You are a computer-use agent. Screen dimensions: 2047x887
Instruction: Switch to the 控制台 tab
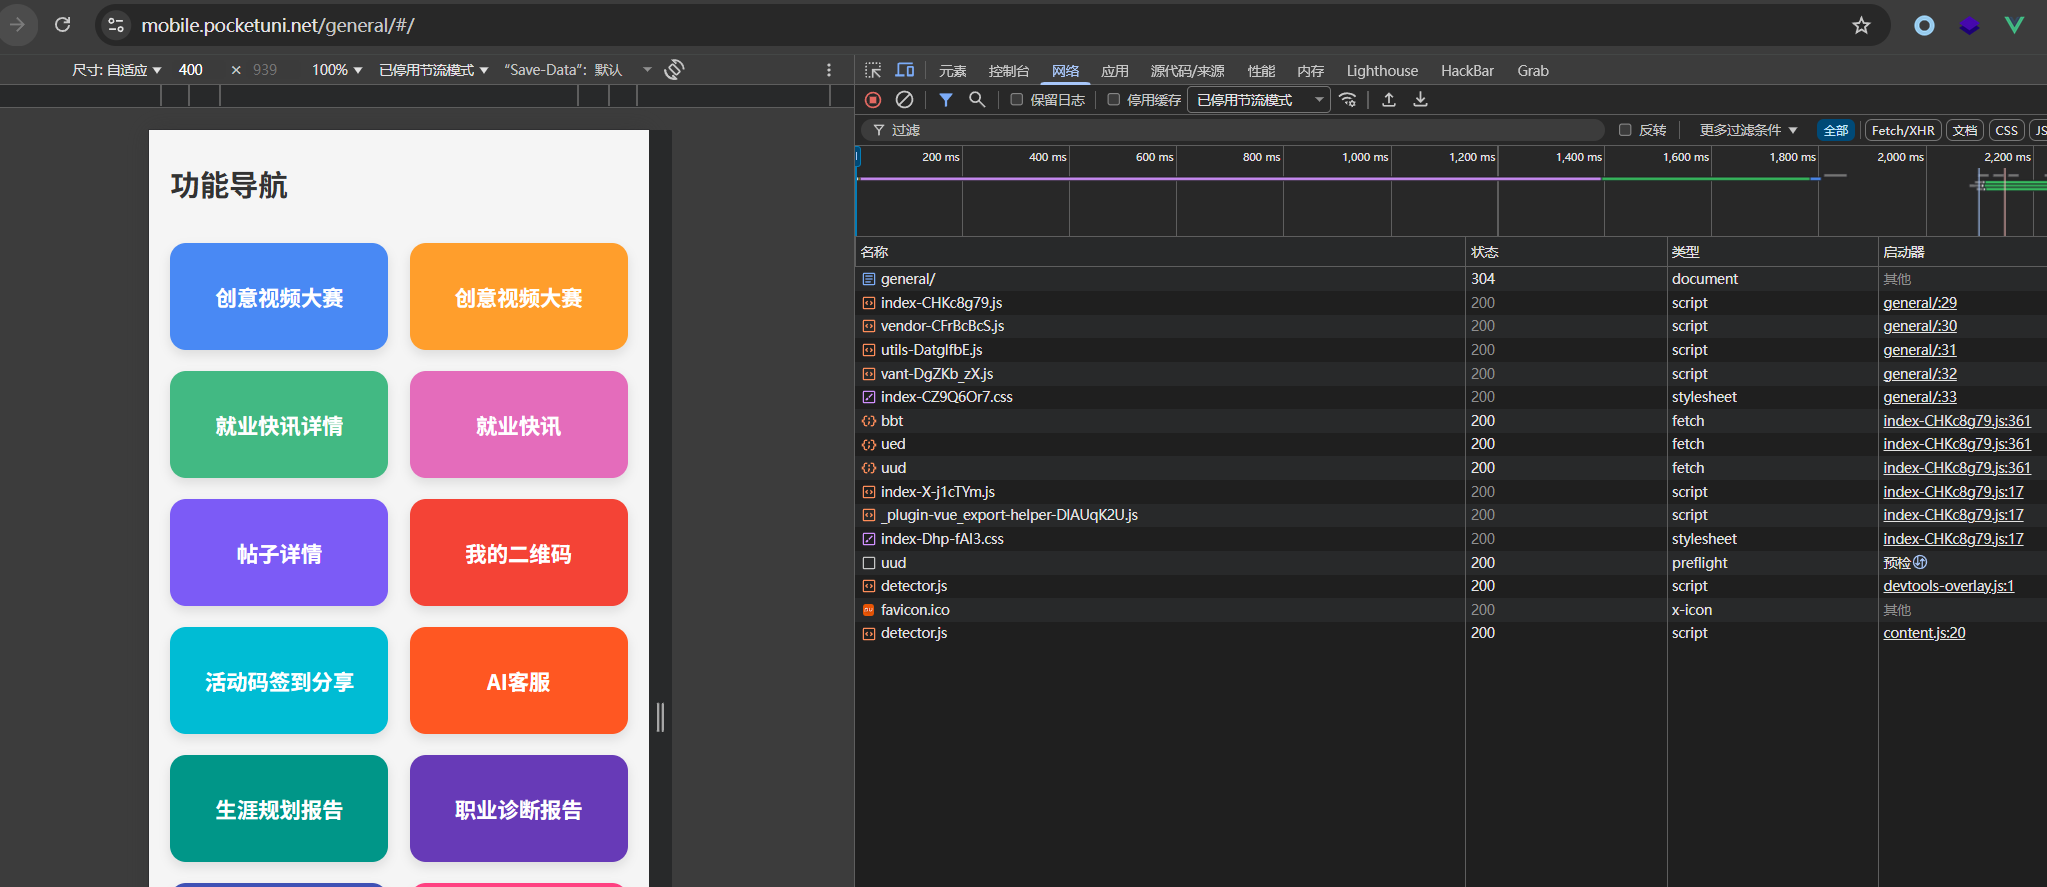click(1008, 71)
